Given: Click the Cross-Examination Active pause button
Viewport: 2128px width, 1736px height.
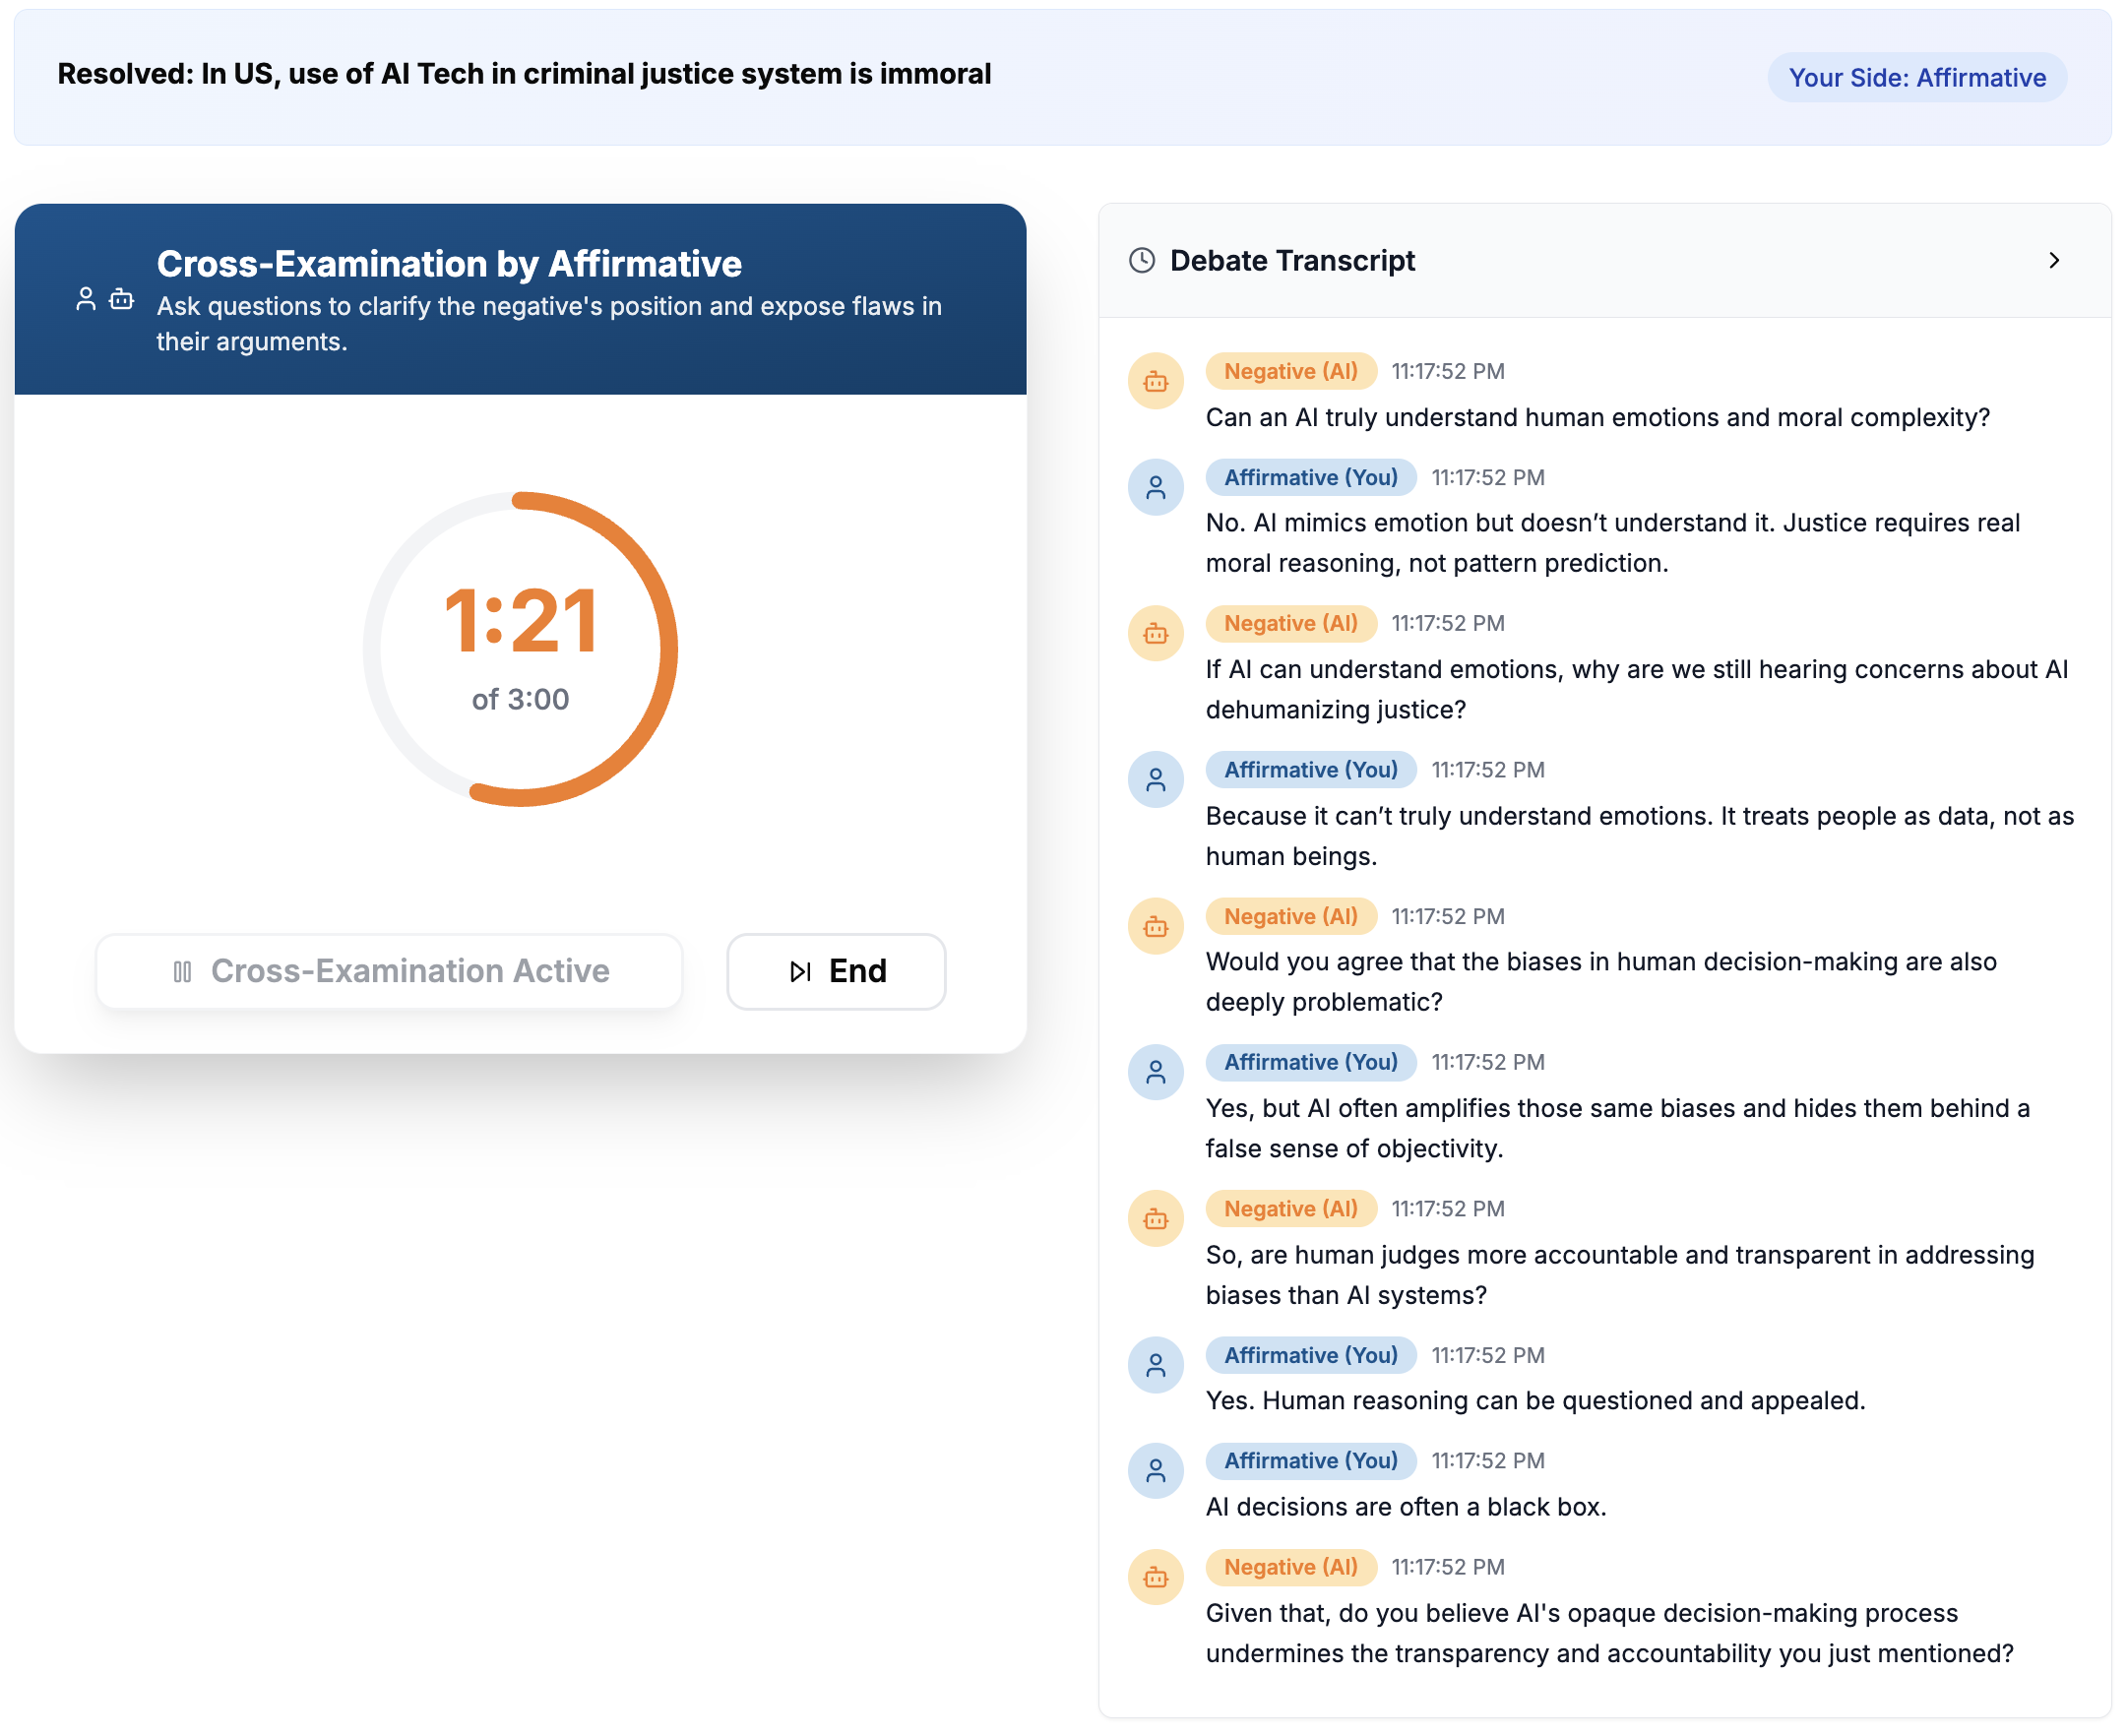Looking at the screenshot, I should click(389, 972).
